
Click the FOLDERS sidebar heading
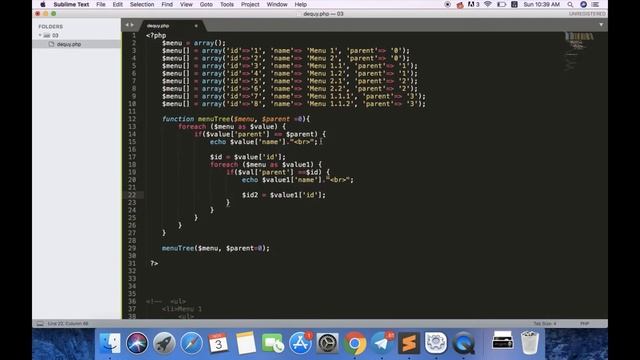tap(51, 27)
